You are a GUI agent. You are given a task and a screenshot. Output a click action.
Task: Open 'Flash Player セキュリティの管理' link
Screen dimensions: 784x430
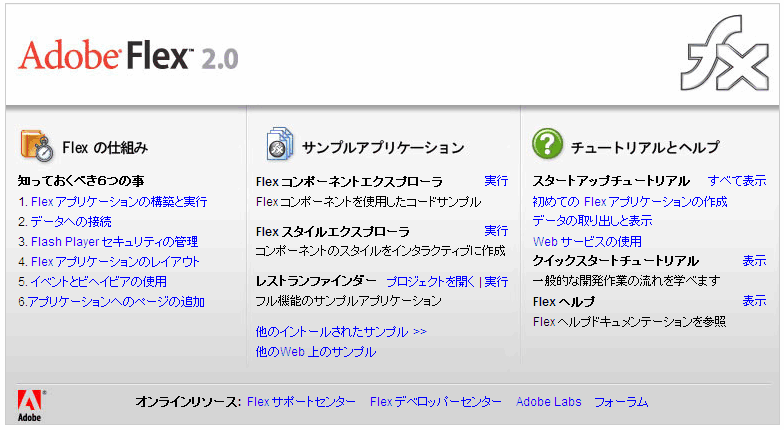click(114, 242)
